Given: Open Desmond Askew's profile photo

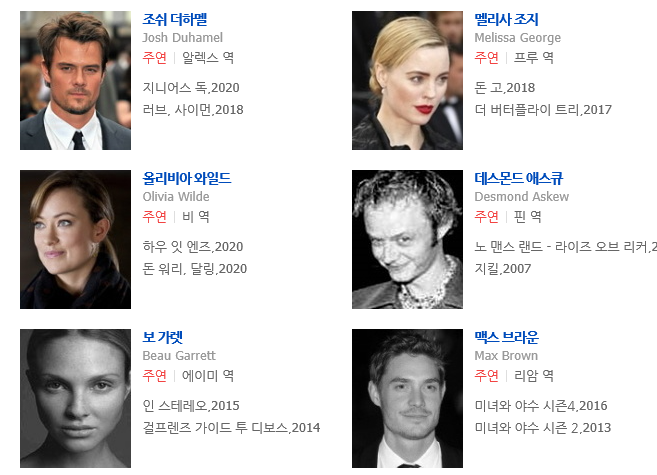Looking at the screenshot, I should [407, 239].
